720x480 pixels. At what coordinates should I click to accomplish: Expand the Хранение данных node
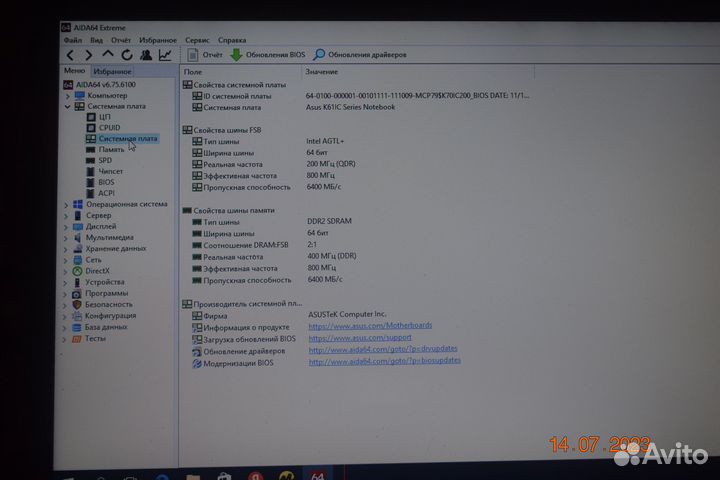tap(65, 249)
